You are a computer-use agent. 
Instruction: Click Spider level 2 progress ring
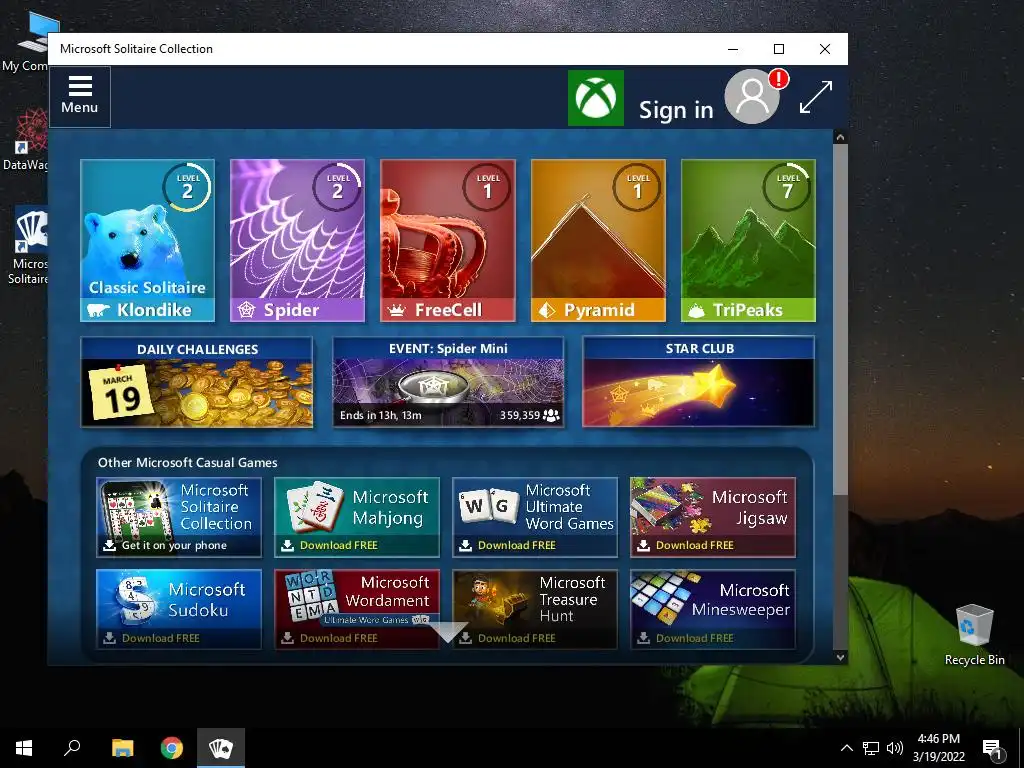(337, 187)
